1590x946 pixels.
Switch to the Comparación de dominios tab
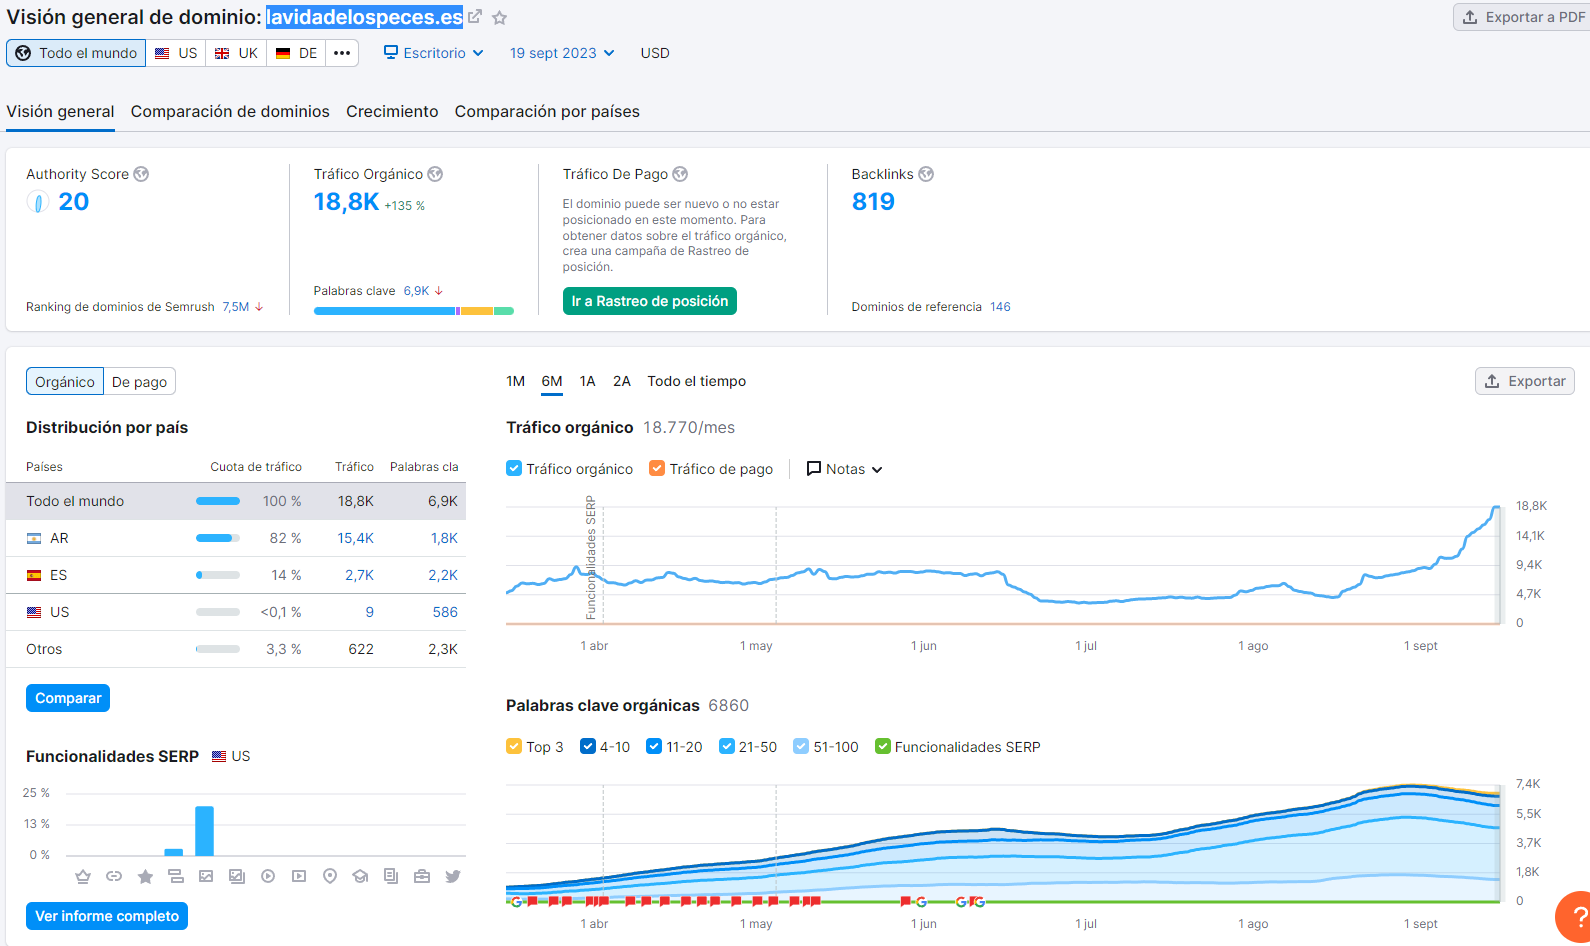tap(230, 111)
